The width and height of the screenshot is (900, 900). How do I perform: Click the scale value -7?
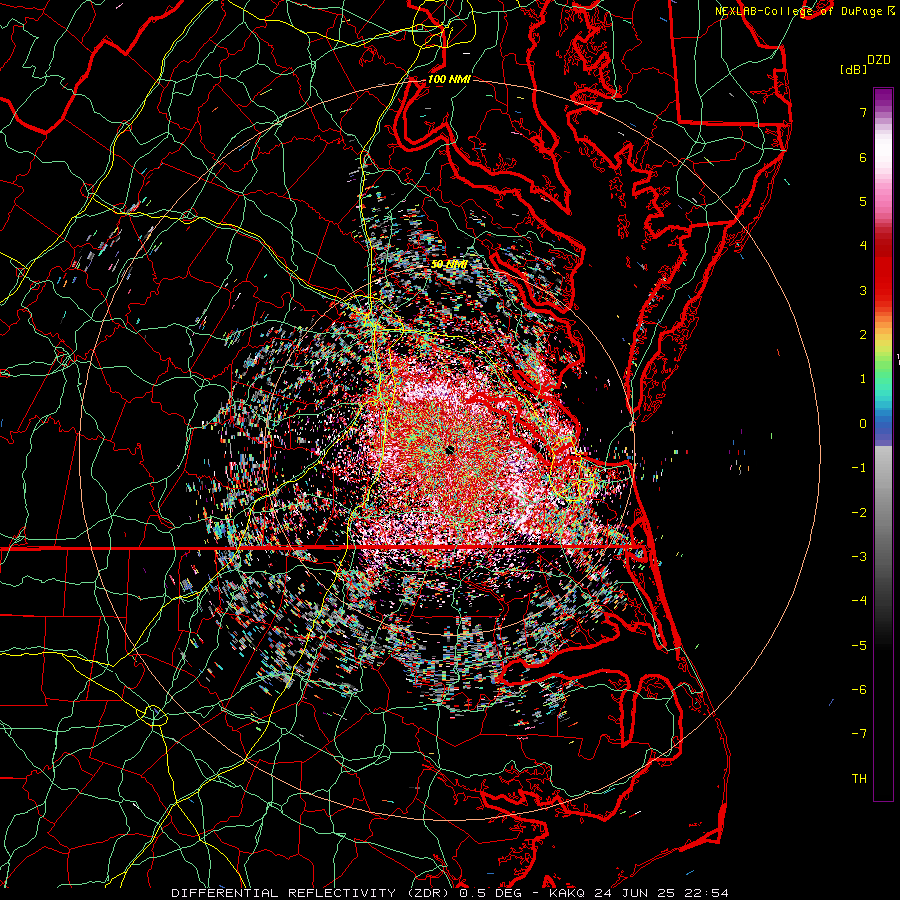click(859, 734)
